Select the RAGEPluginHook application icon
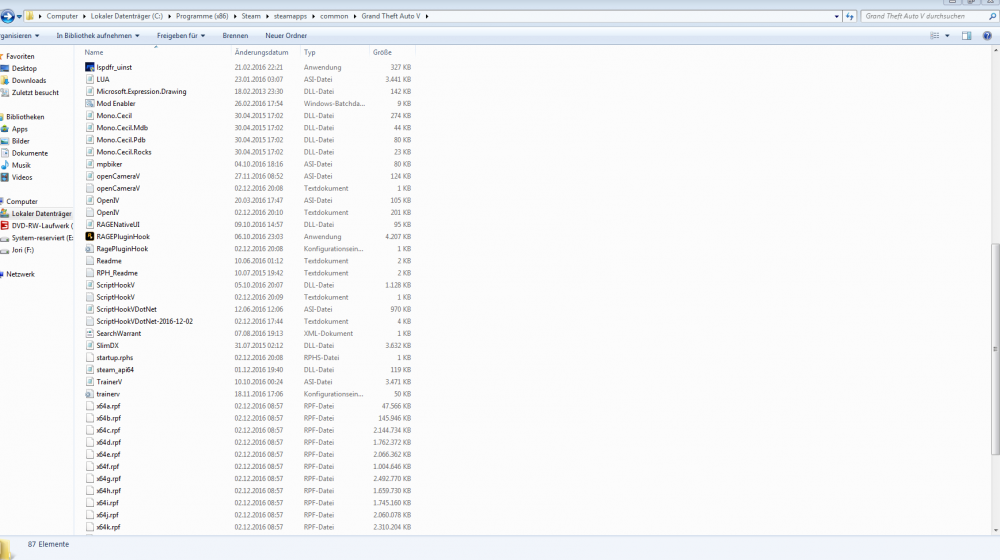1000x560 pixels. 89,237
